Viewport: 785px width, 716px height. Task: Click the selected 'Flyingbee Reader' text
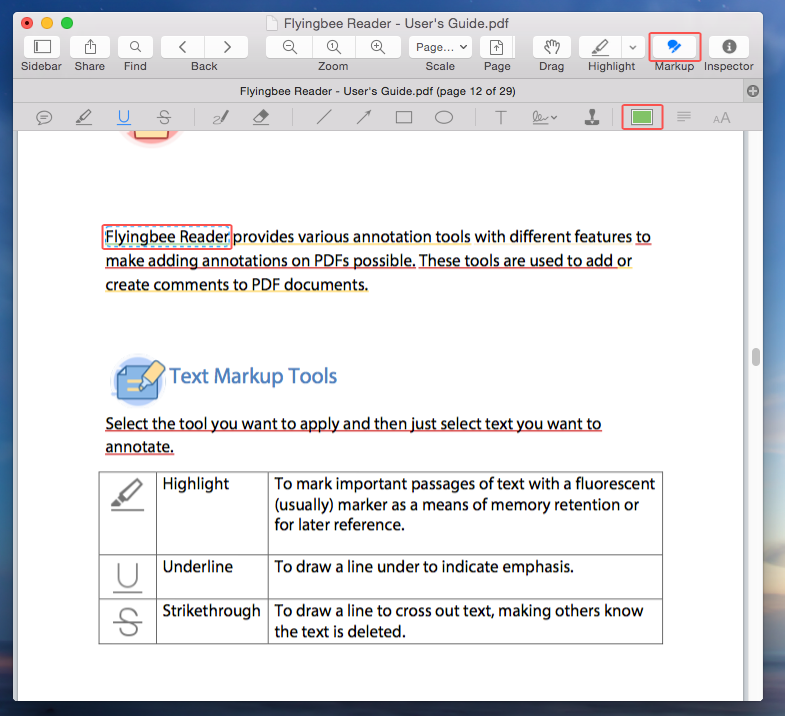(167, 237)
